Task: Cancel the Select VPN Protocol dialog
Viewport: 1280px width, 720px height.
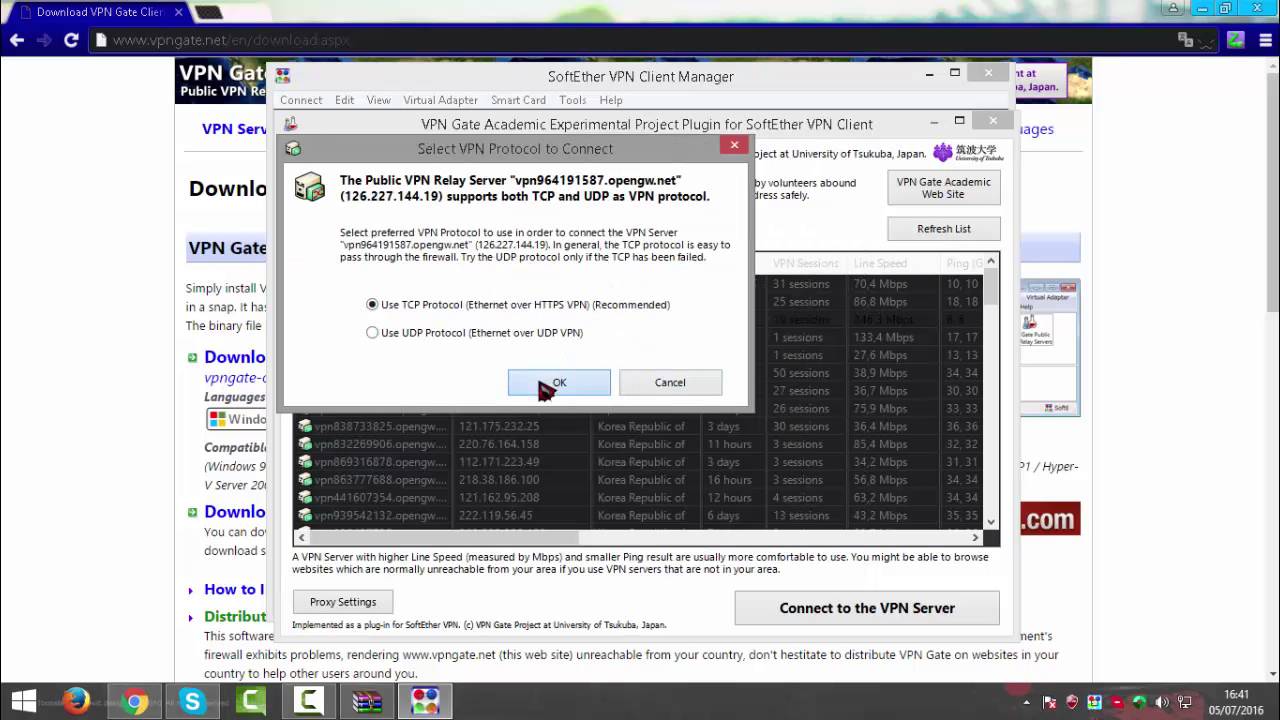Action: coord(670,382)
